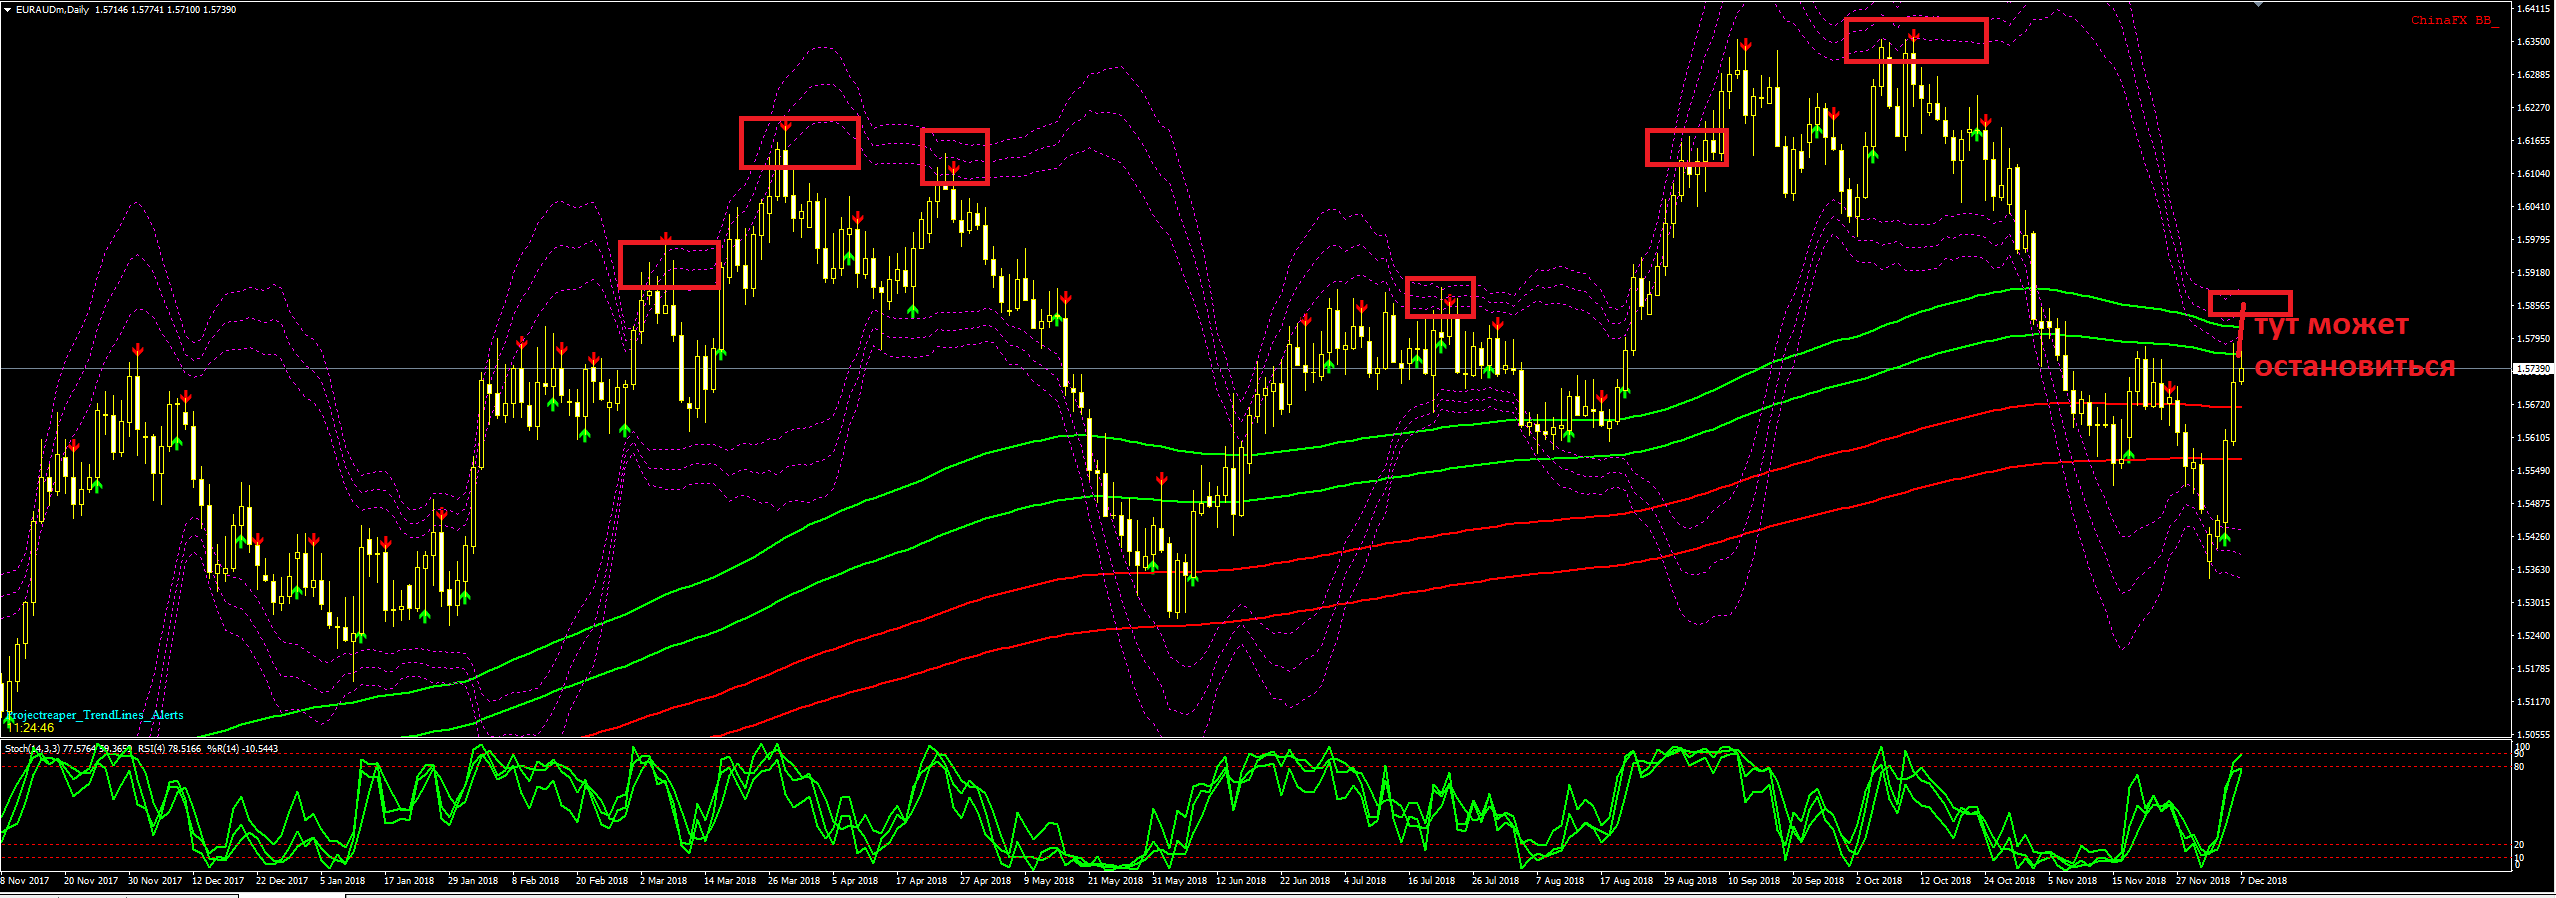Click the 1.56720 price axis label
The height and width of the screenshot is (898, 2556).
coord(2532,405)
